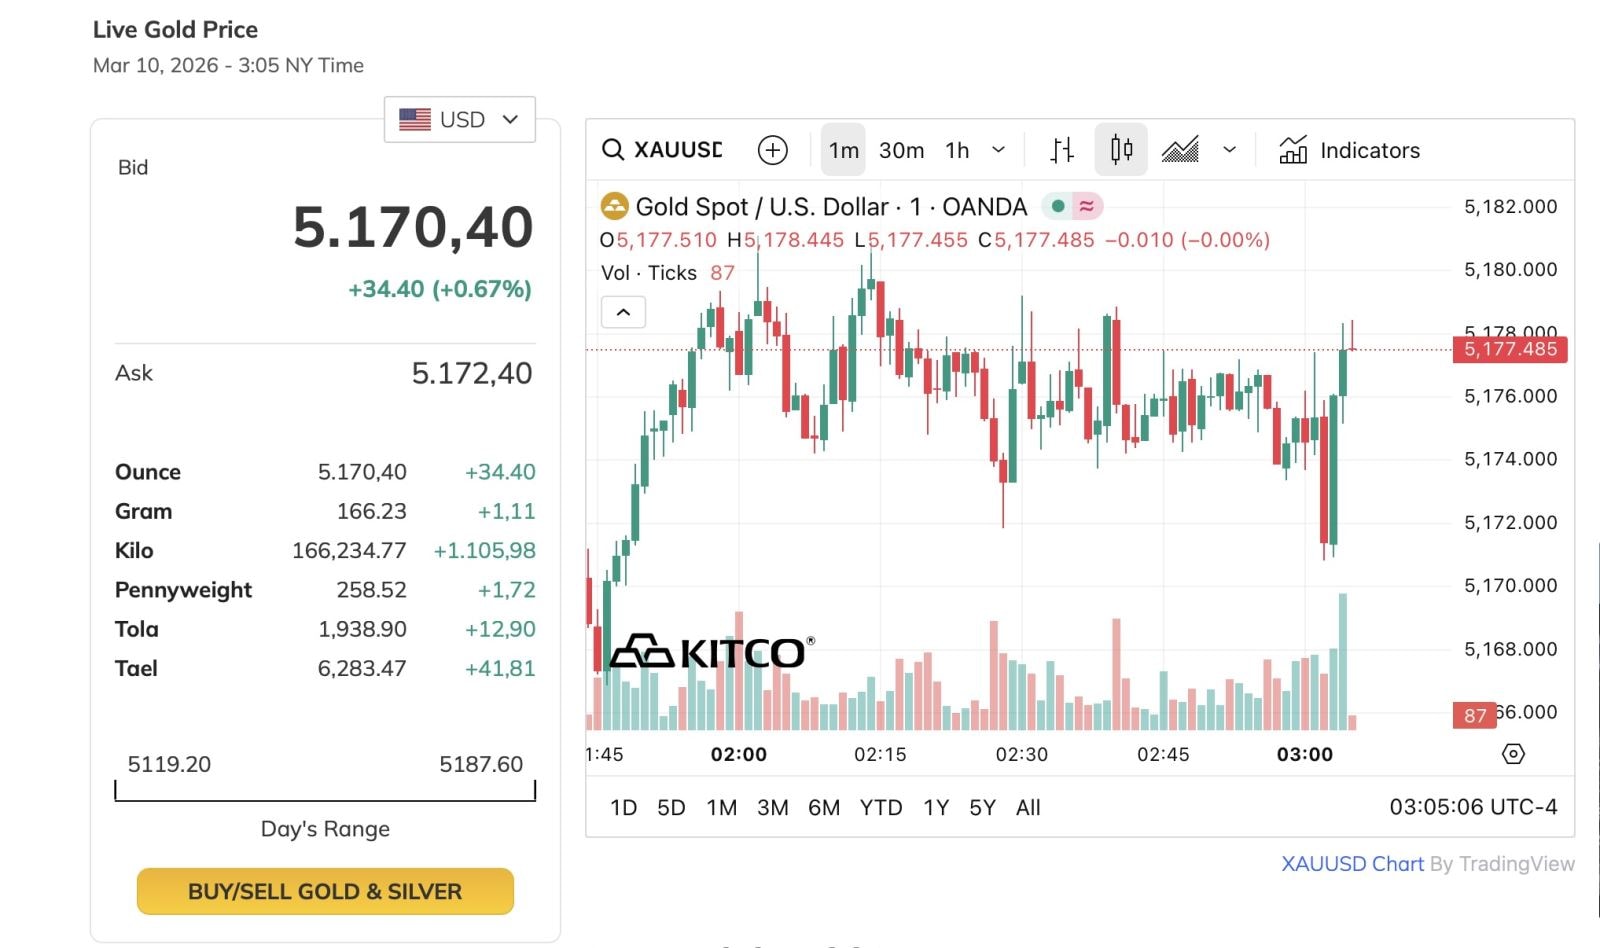Click the 03:05:06 UTC-4 timezone display
The image size is (1600, 948).
coord(1472,807)
